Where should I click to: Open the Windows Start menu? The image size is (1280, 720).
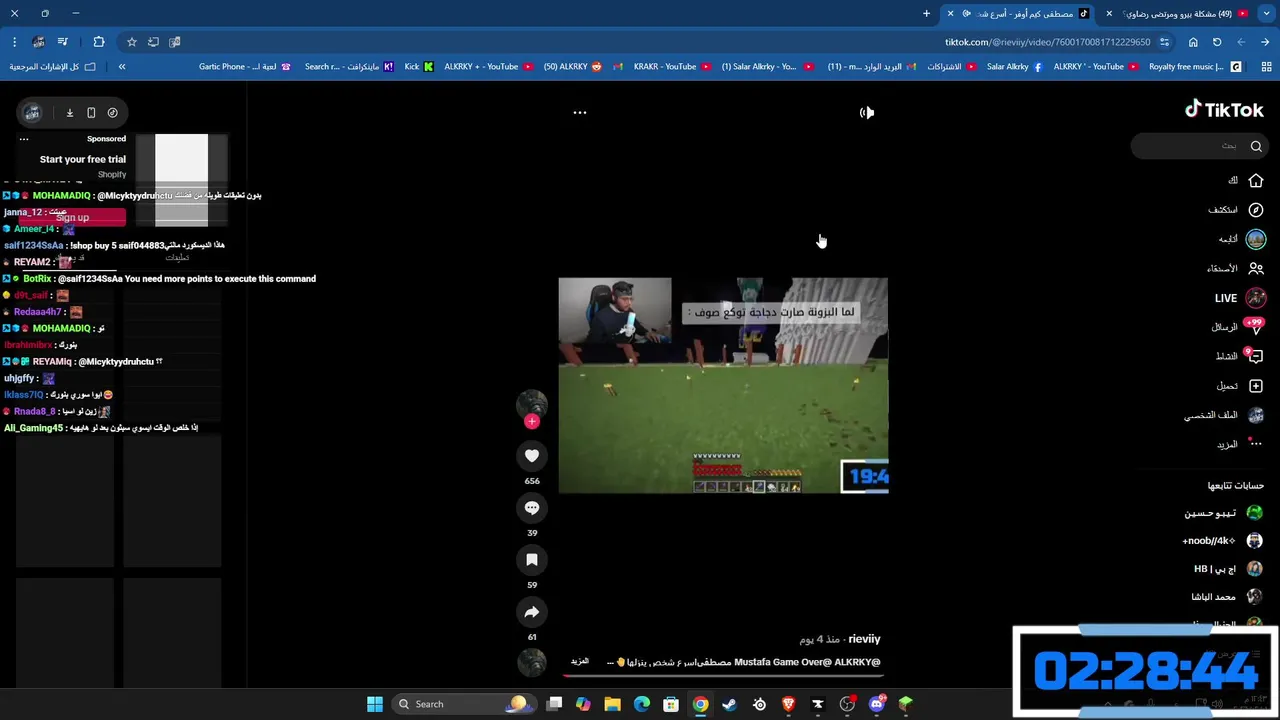(375, 704)
